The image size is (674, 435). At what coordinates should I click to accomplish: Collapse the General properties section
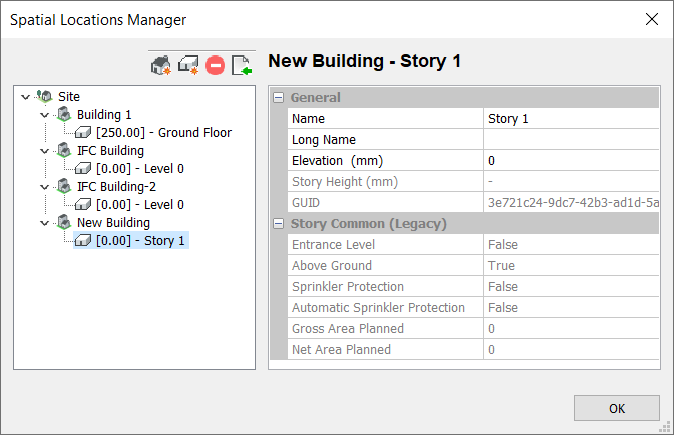279,98
